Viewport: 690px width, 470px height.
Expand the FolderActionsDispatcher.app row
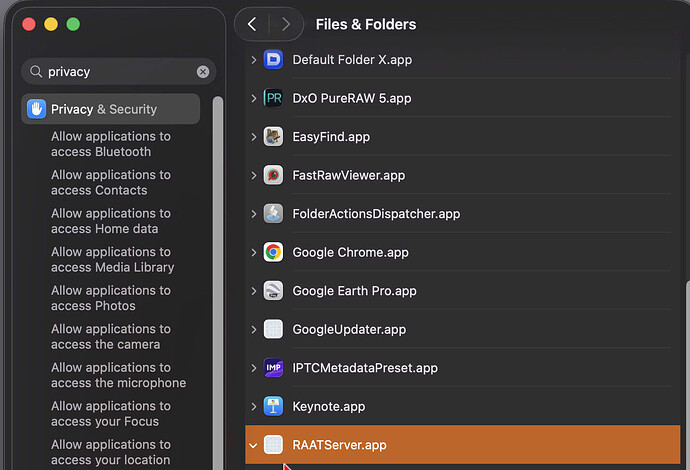point(254,214)
